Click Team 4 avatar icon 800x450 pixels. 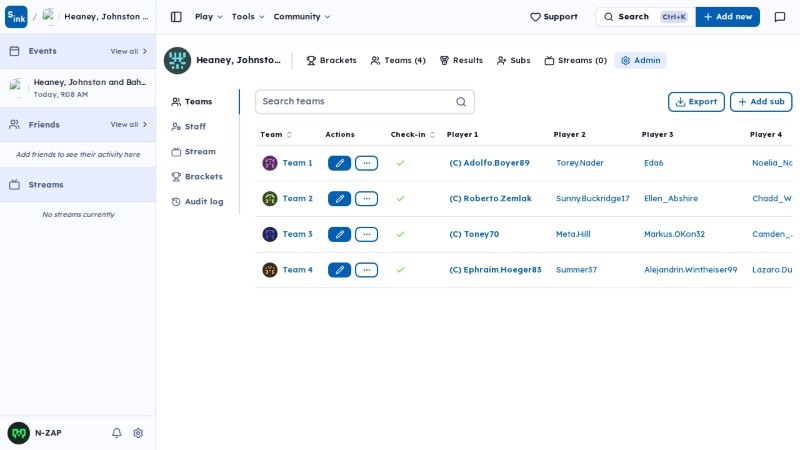(x=270, y=270)
